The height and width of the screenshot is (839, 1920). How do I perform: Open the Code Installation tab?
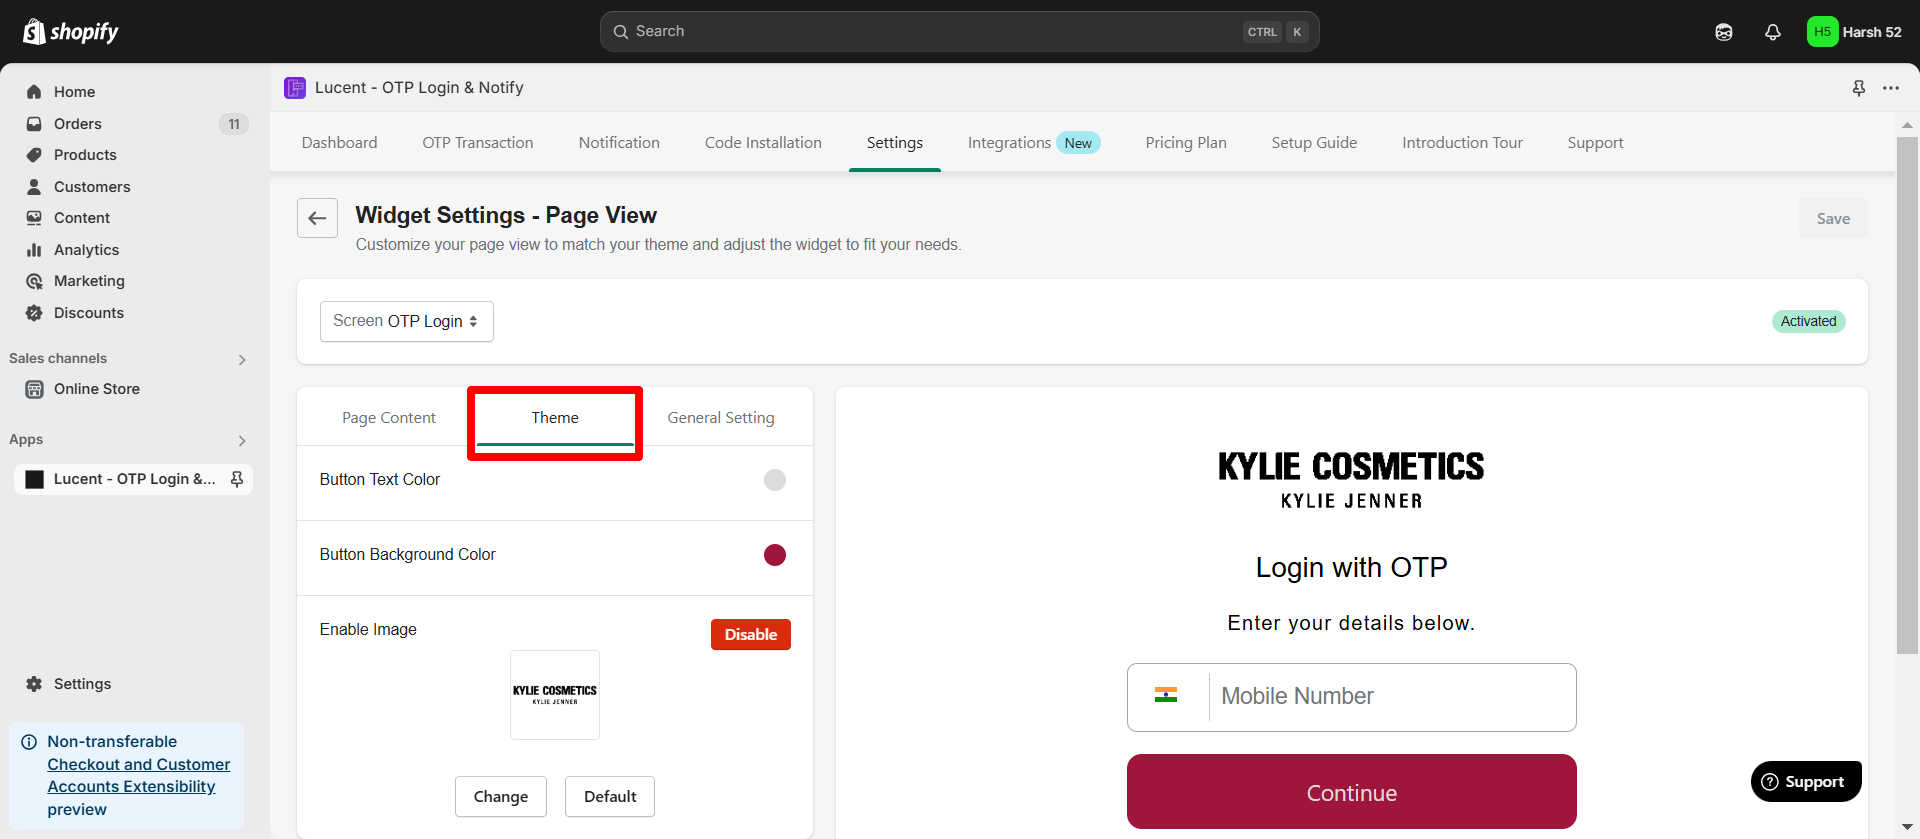[763, 143]
